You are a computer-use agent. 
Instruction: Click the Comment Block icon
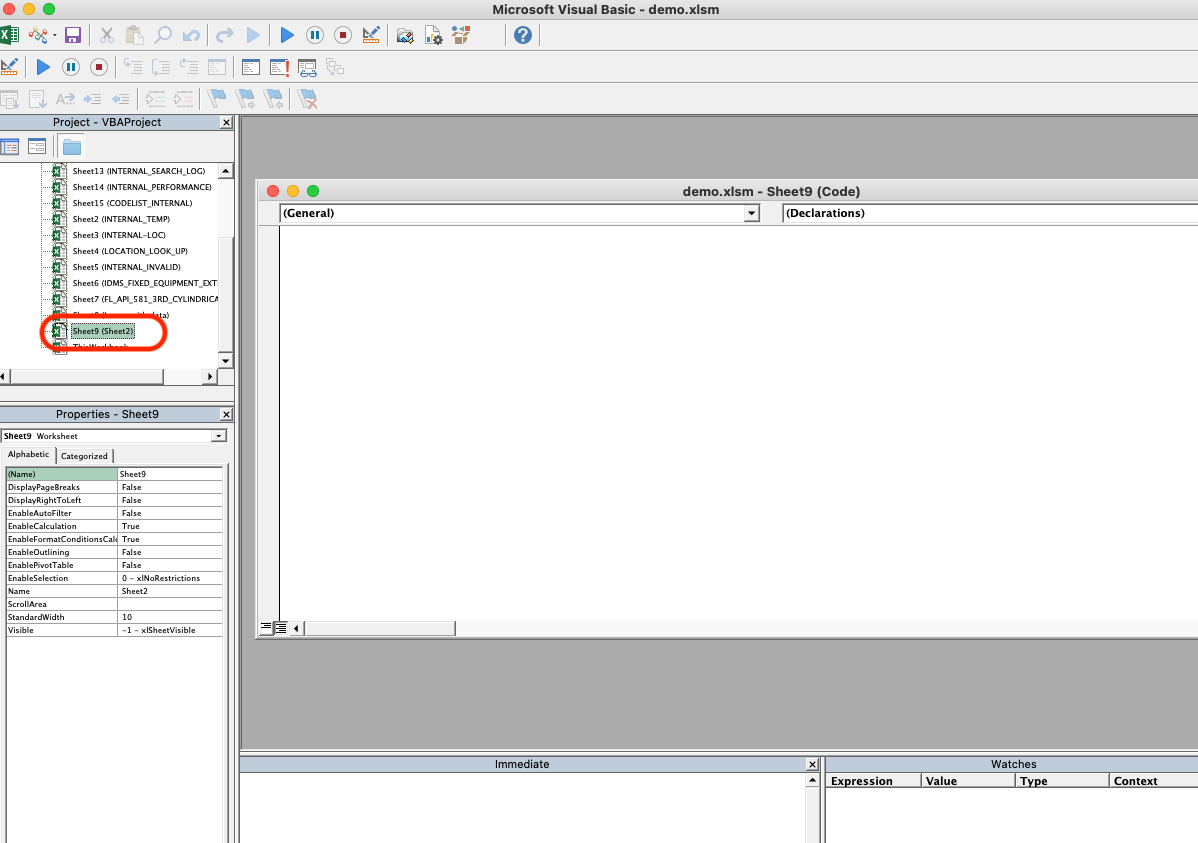pos(155,99)
